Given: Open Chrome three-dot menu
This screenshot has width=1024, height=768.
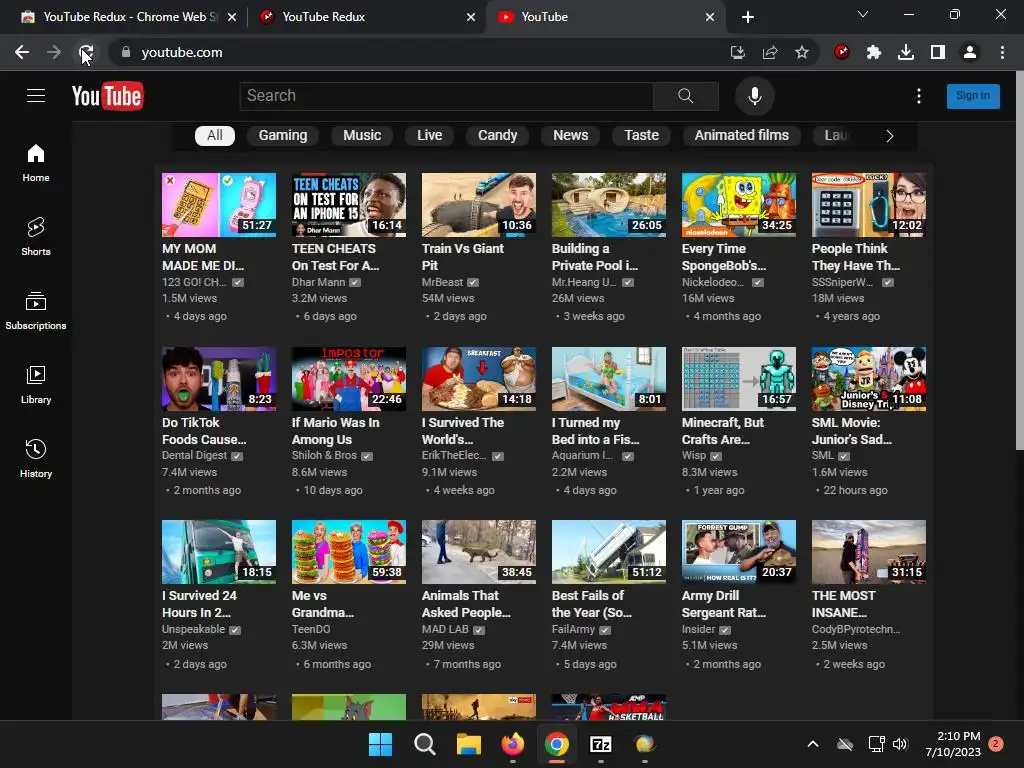Looking at the screenshot, I should [1002, 52].
